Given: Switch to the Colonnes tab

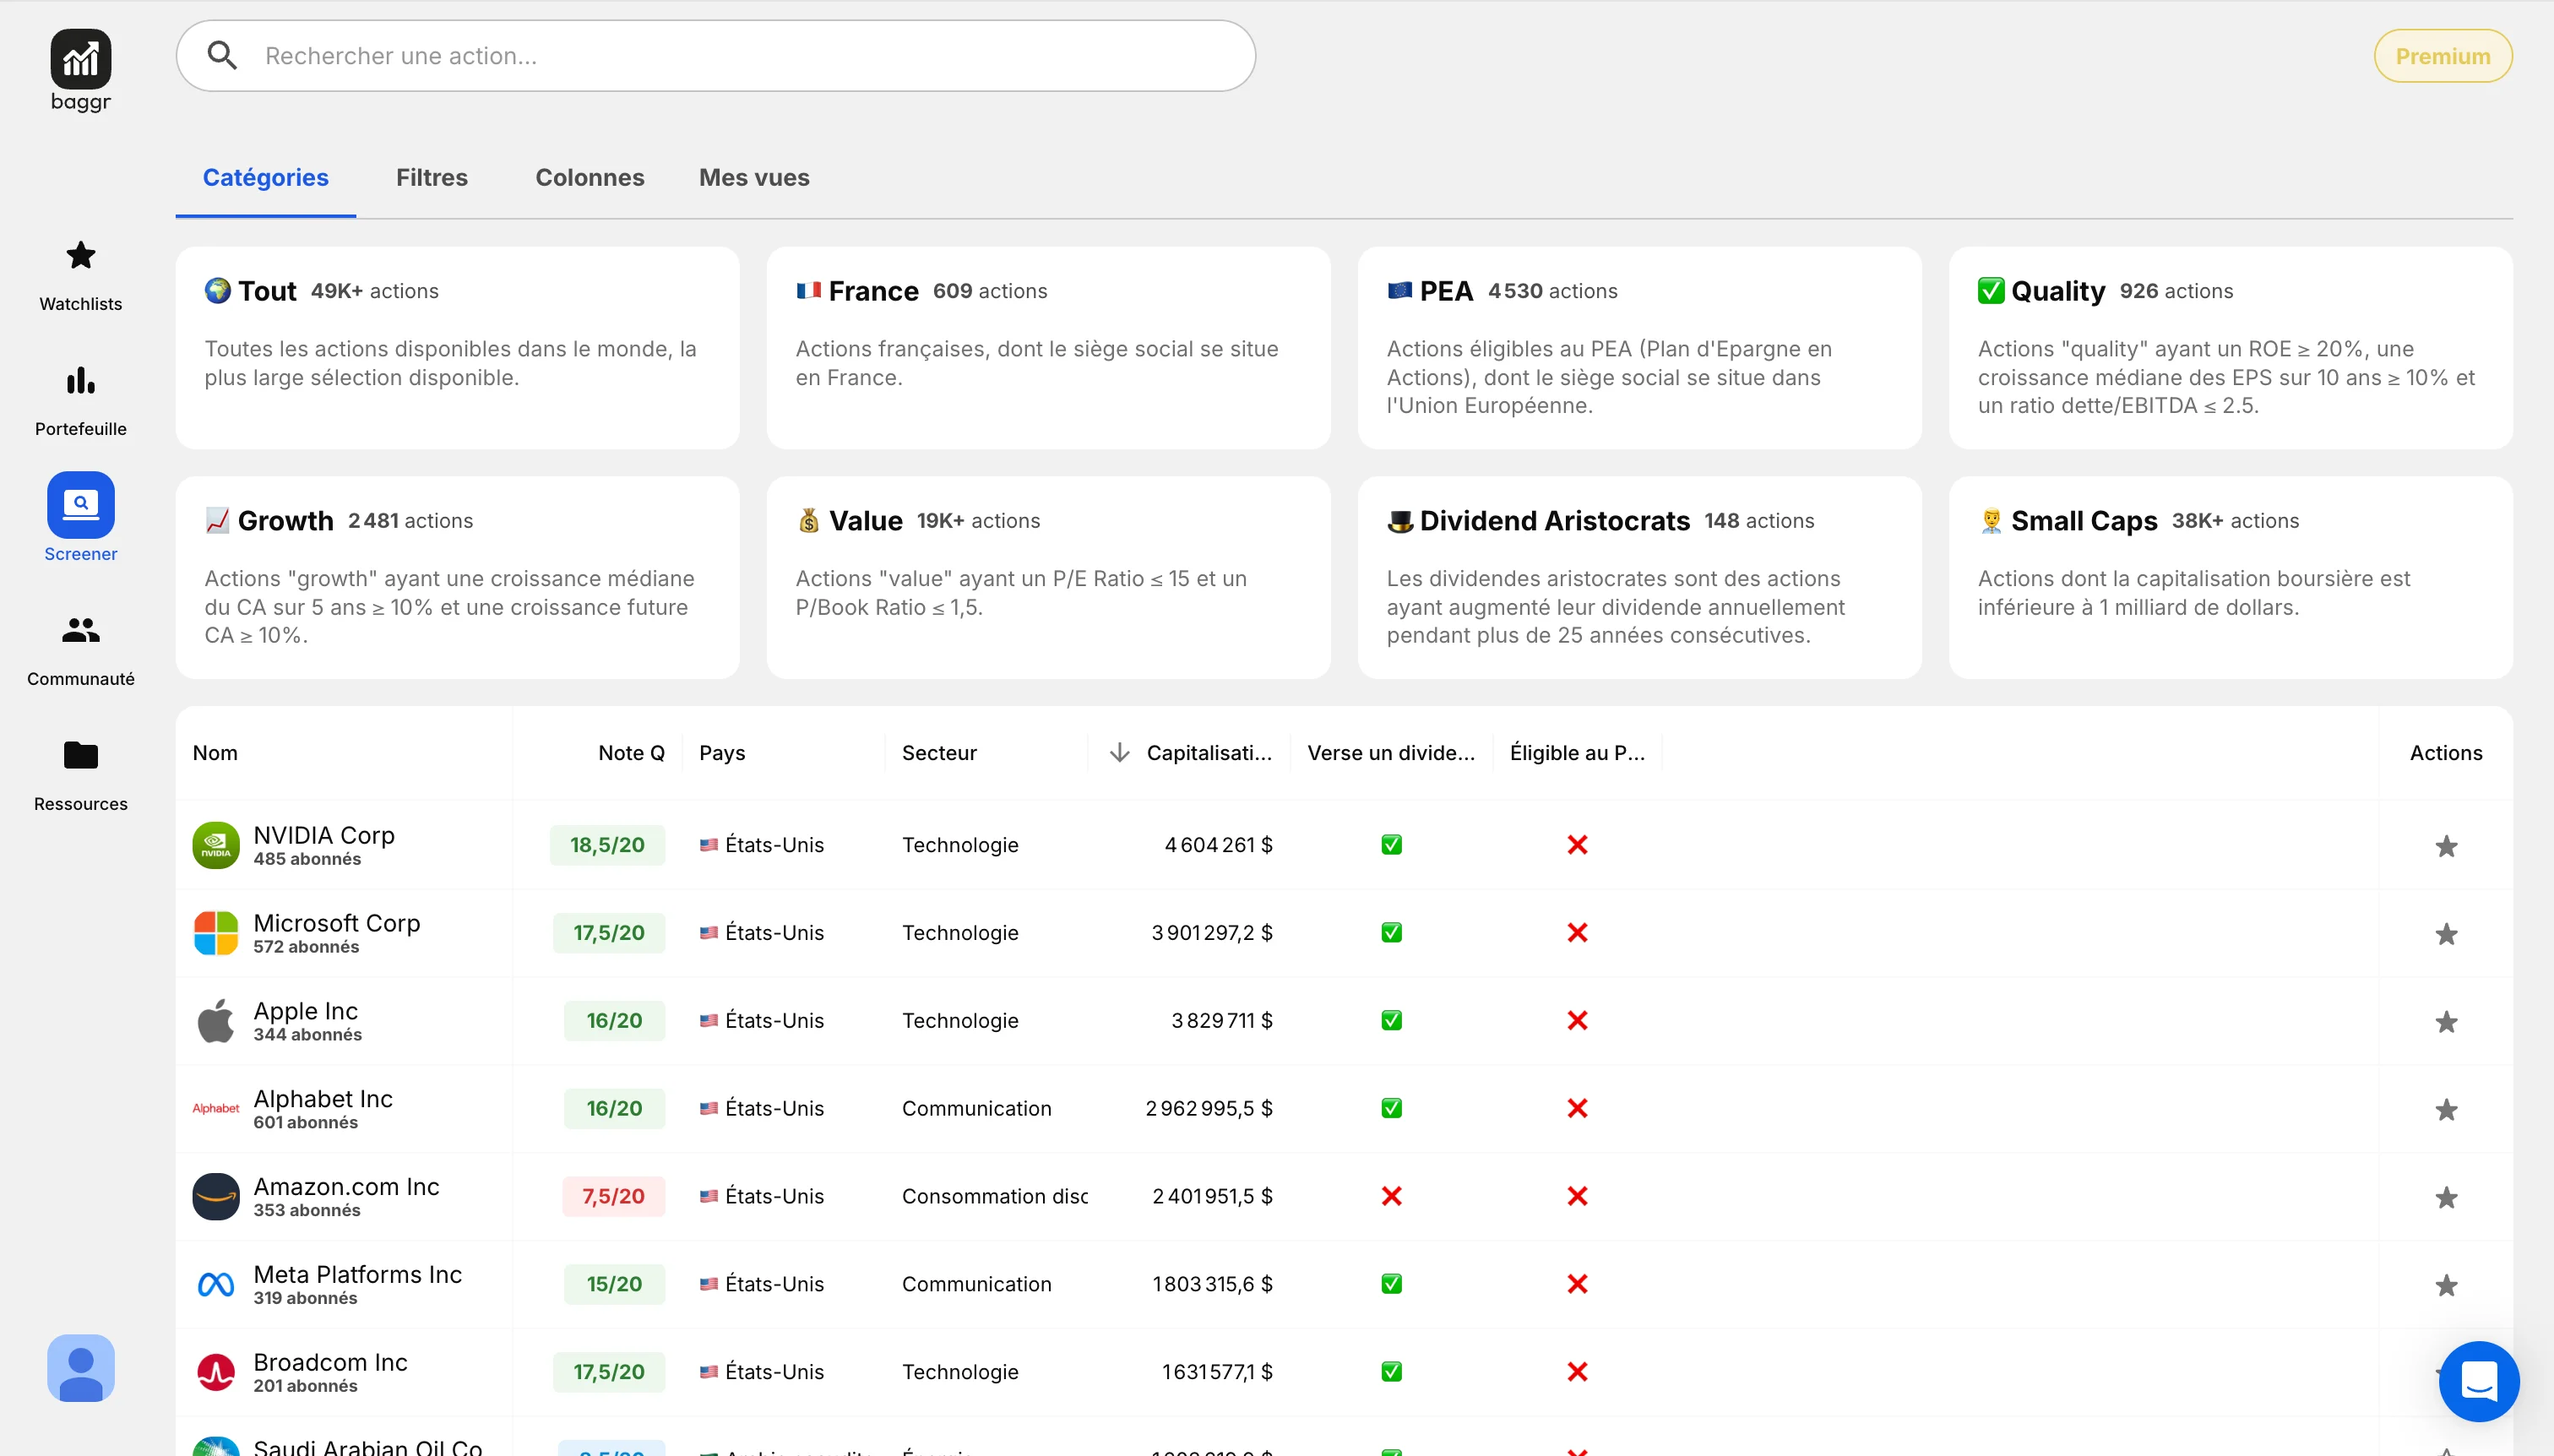Looking at the screenshot, I should (x=589, y=177).
